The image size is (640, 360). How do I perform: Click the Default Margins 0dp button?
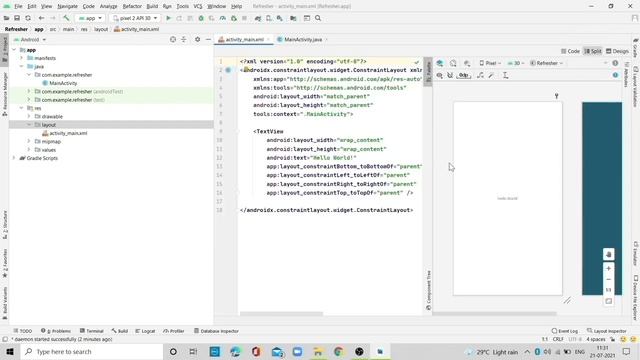point(464,76)
